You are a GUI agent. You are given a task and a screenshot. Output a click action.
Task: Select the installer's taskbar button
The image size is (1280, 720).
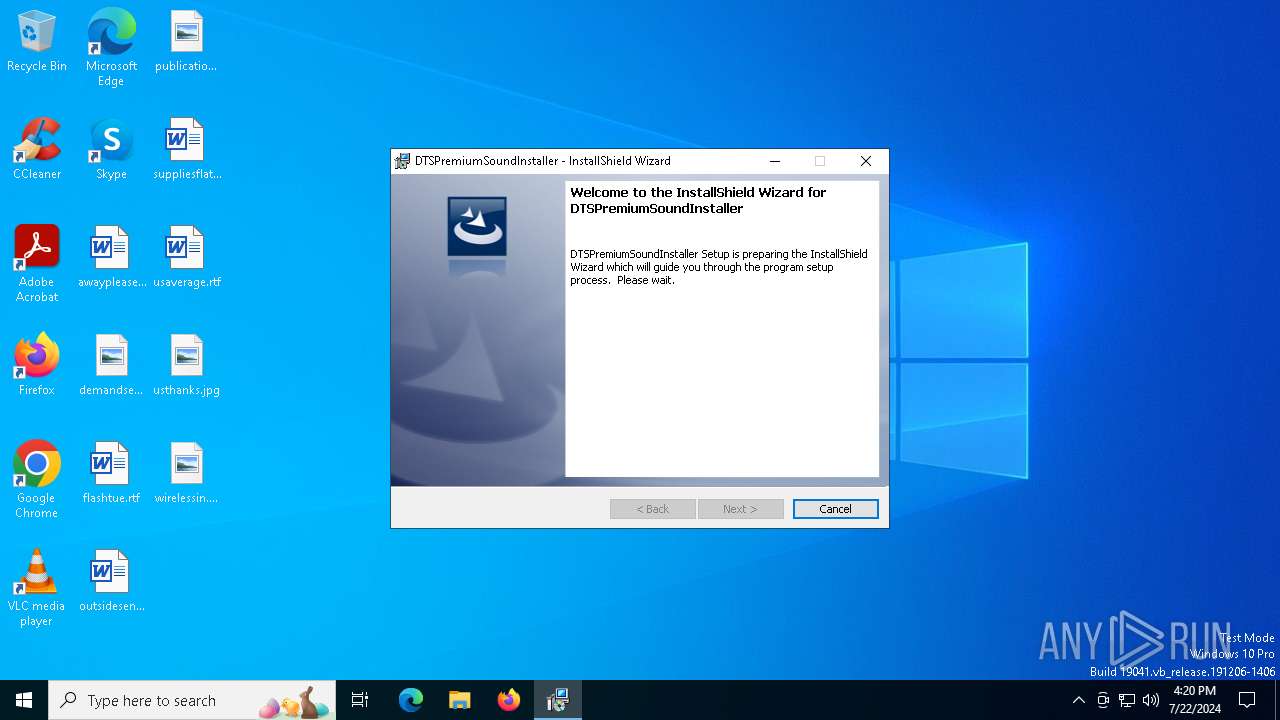(x=558, y=700)
